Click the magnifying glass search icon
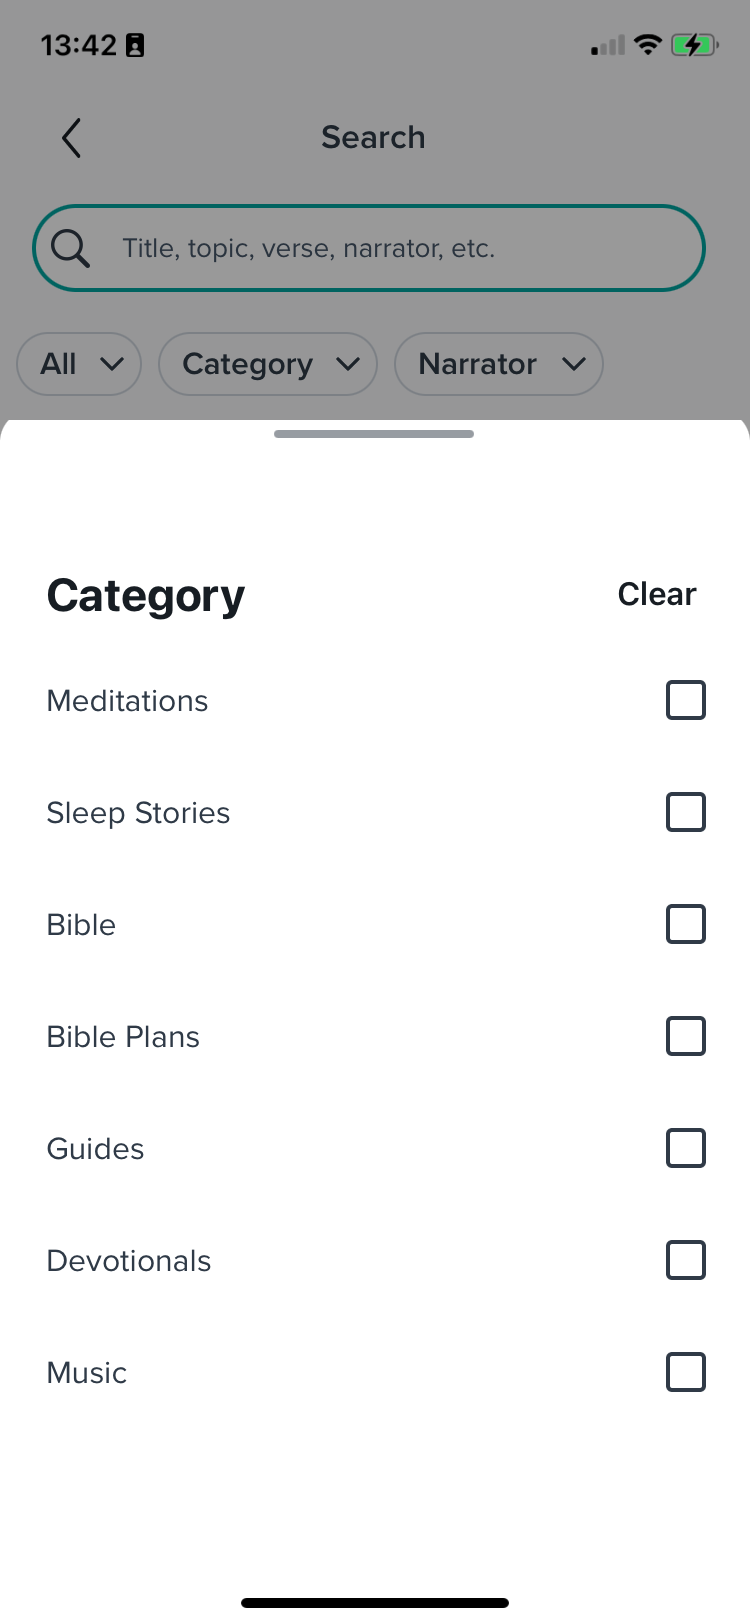Image resolution: width=750 pixels, height=1624 pixels. point(70,248)
